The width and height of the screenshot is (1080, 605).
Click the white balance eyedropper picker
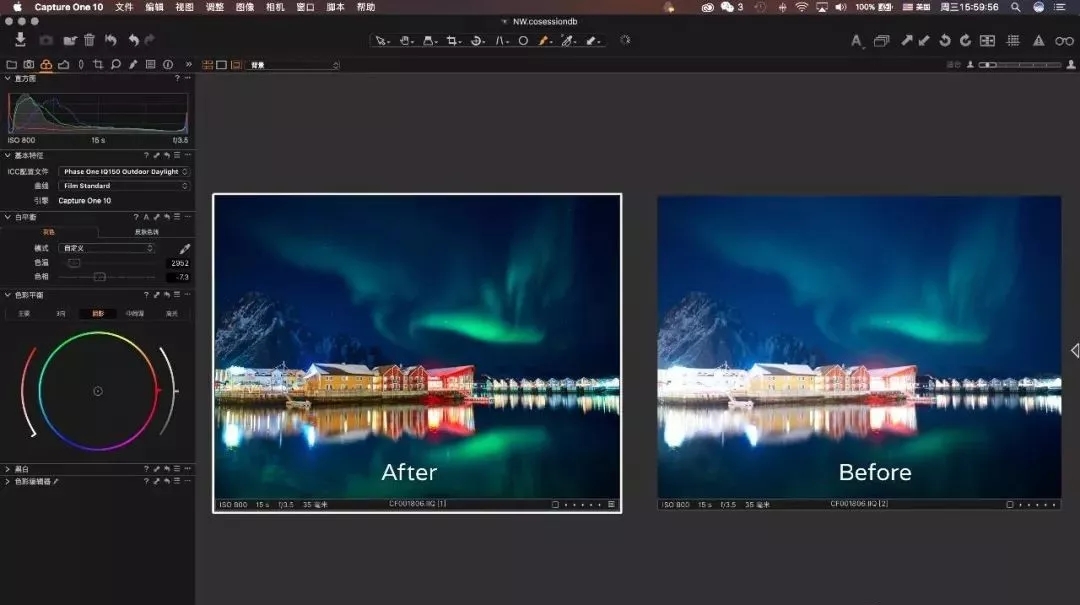pyautogui.click(x=185, y=248)
